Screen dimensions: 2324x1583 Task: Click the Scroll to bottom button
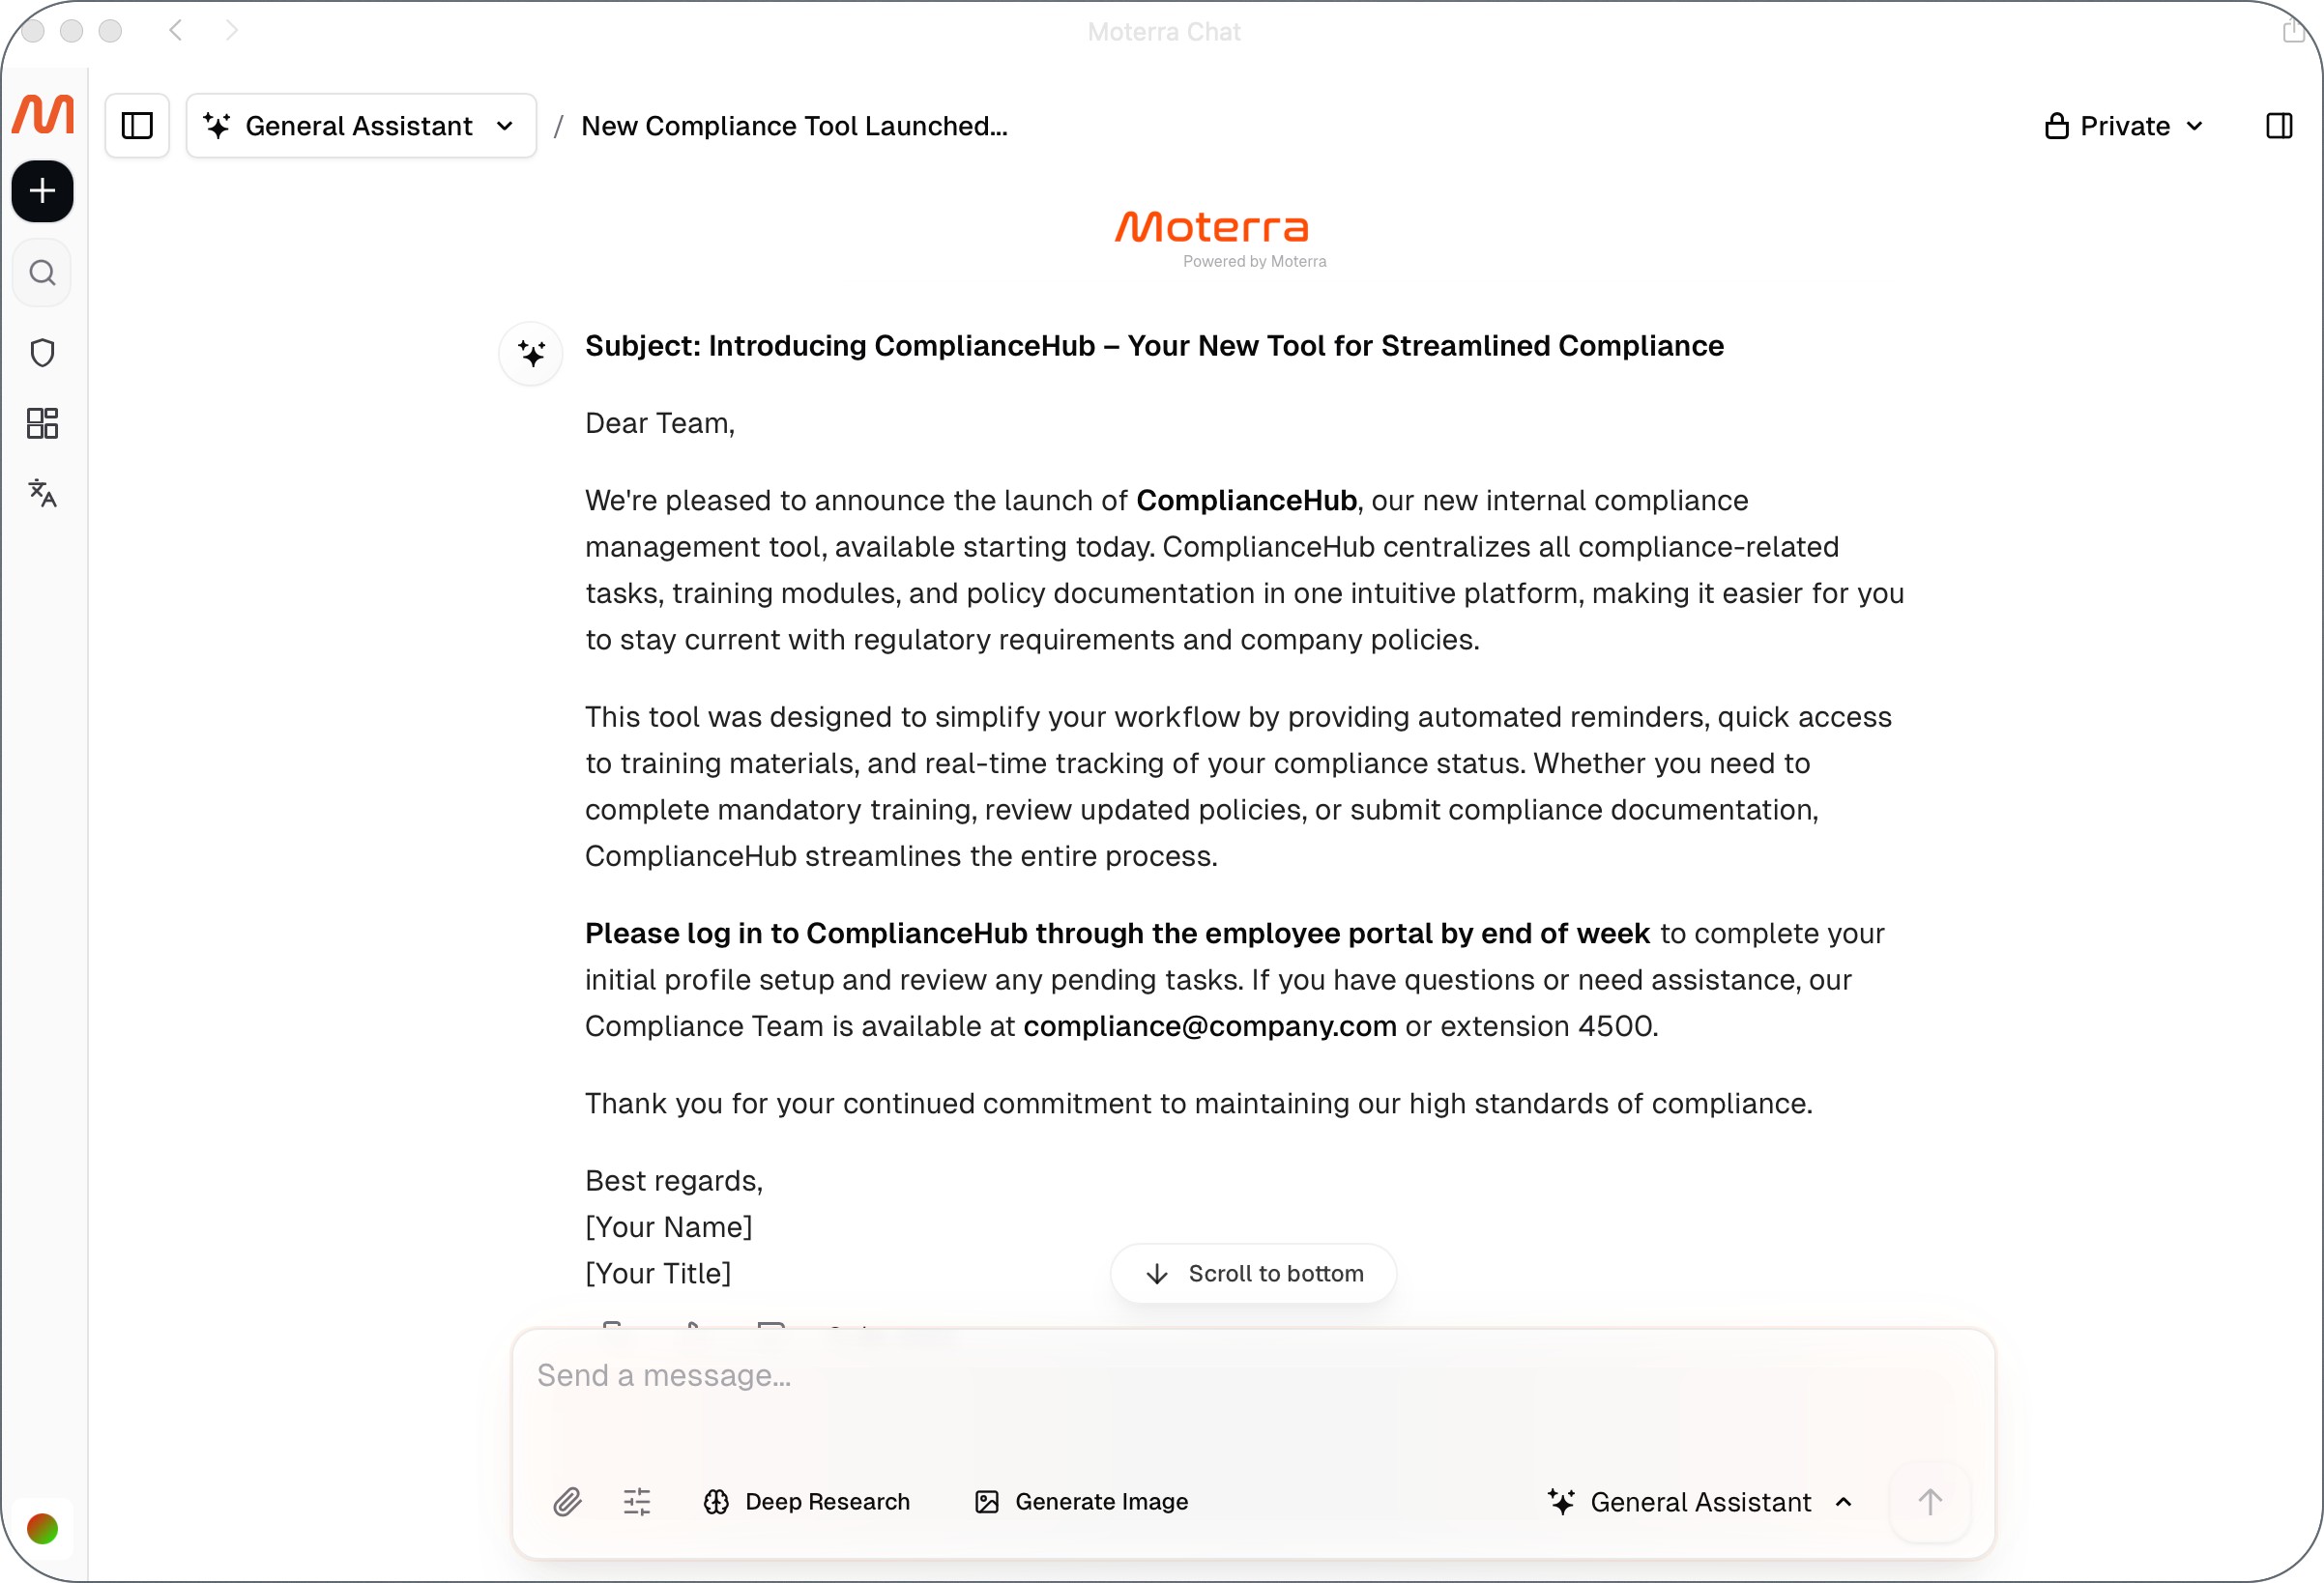click(x=1253, y=1273)
